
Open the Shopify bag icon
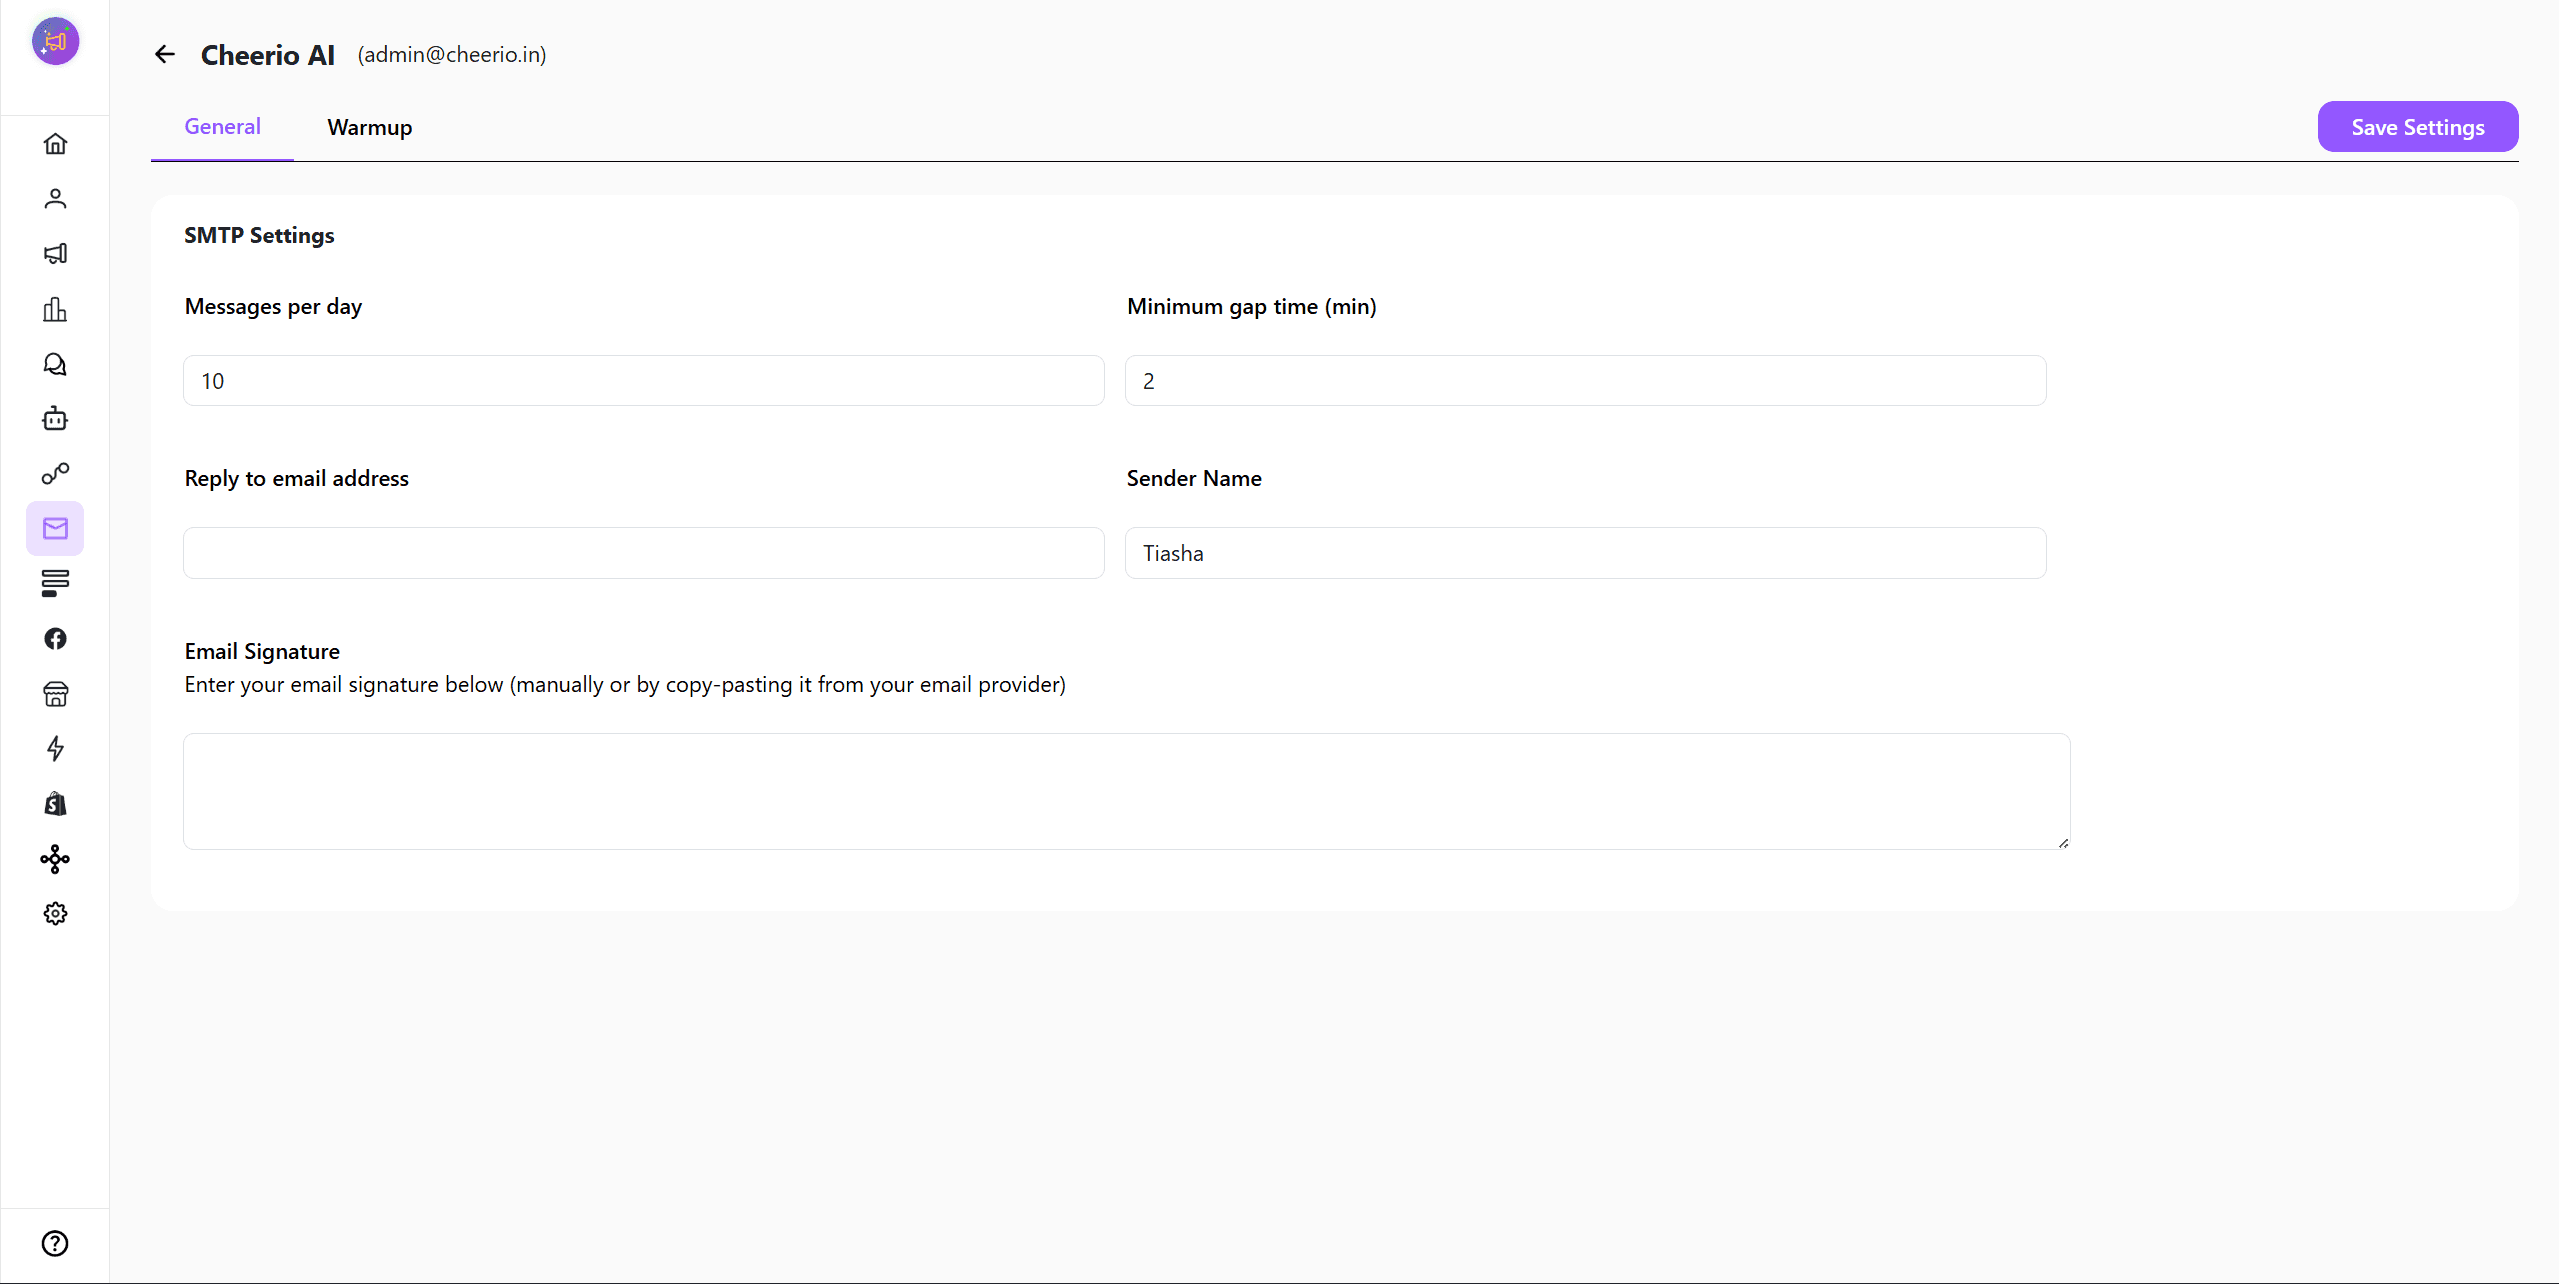[x=55, y=804]
